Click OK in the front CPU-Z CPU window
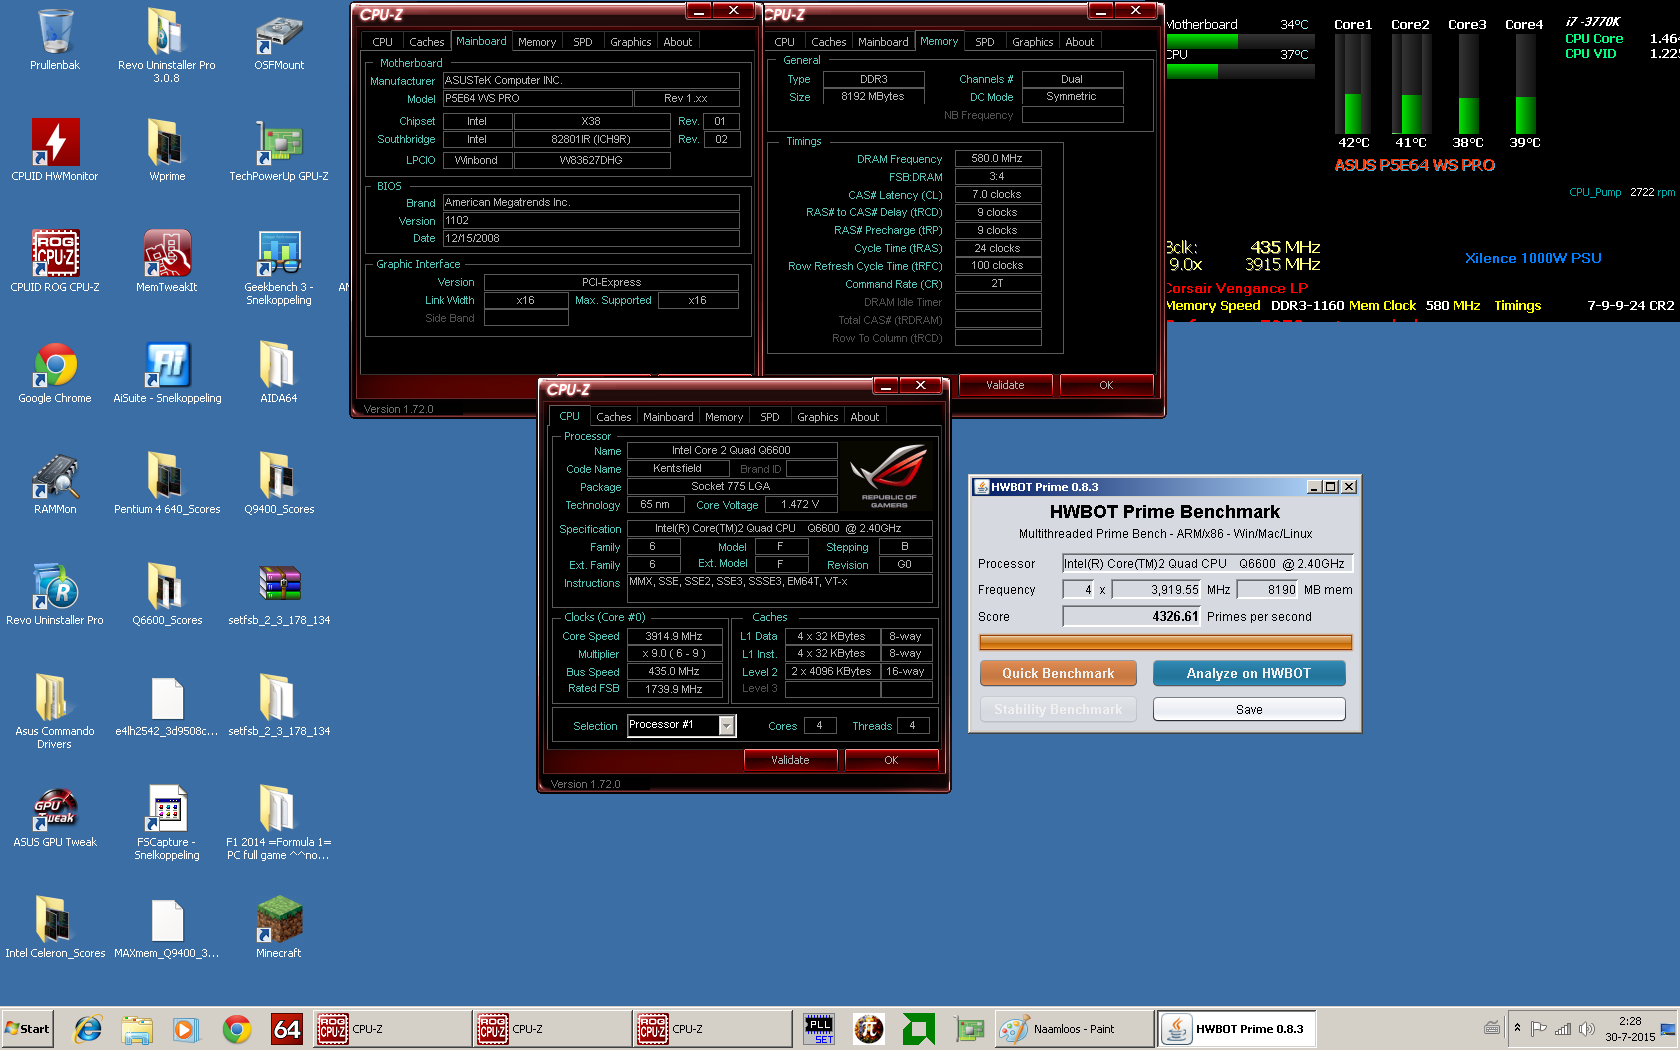The image size is (1680, 1050). [x=891, y=760]
